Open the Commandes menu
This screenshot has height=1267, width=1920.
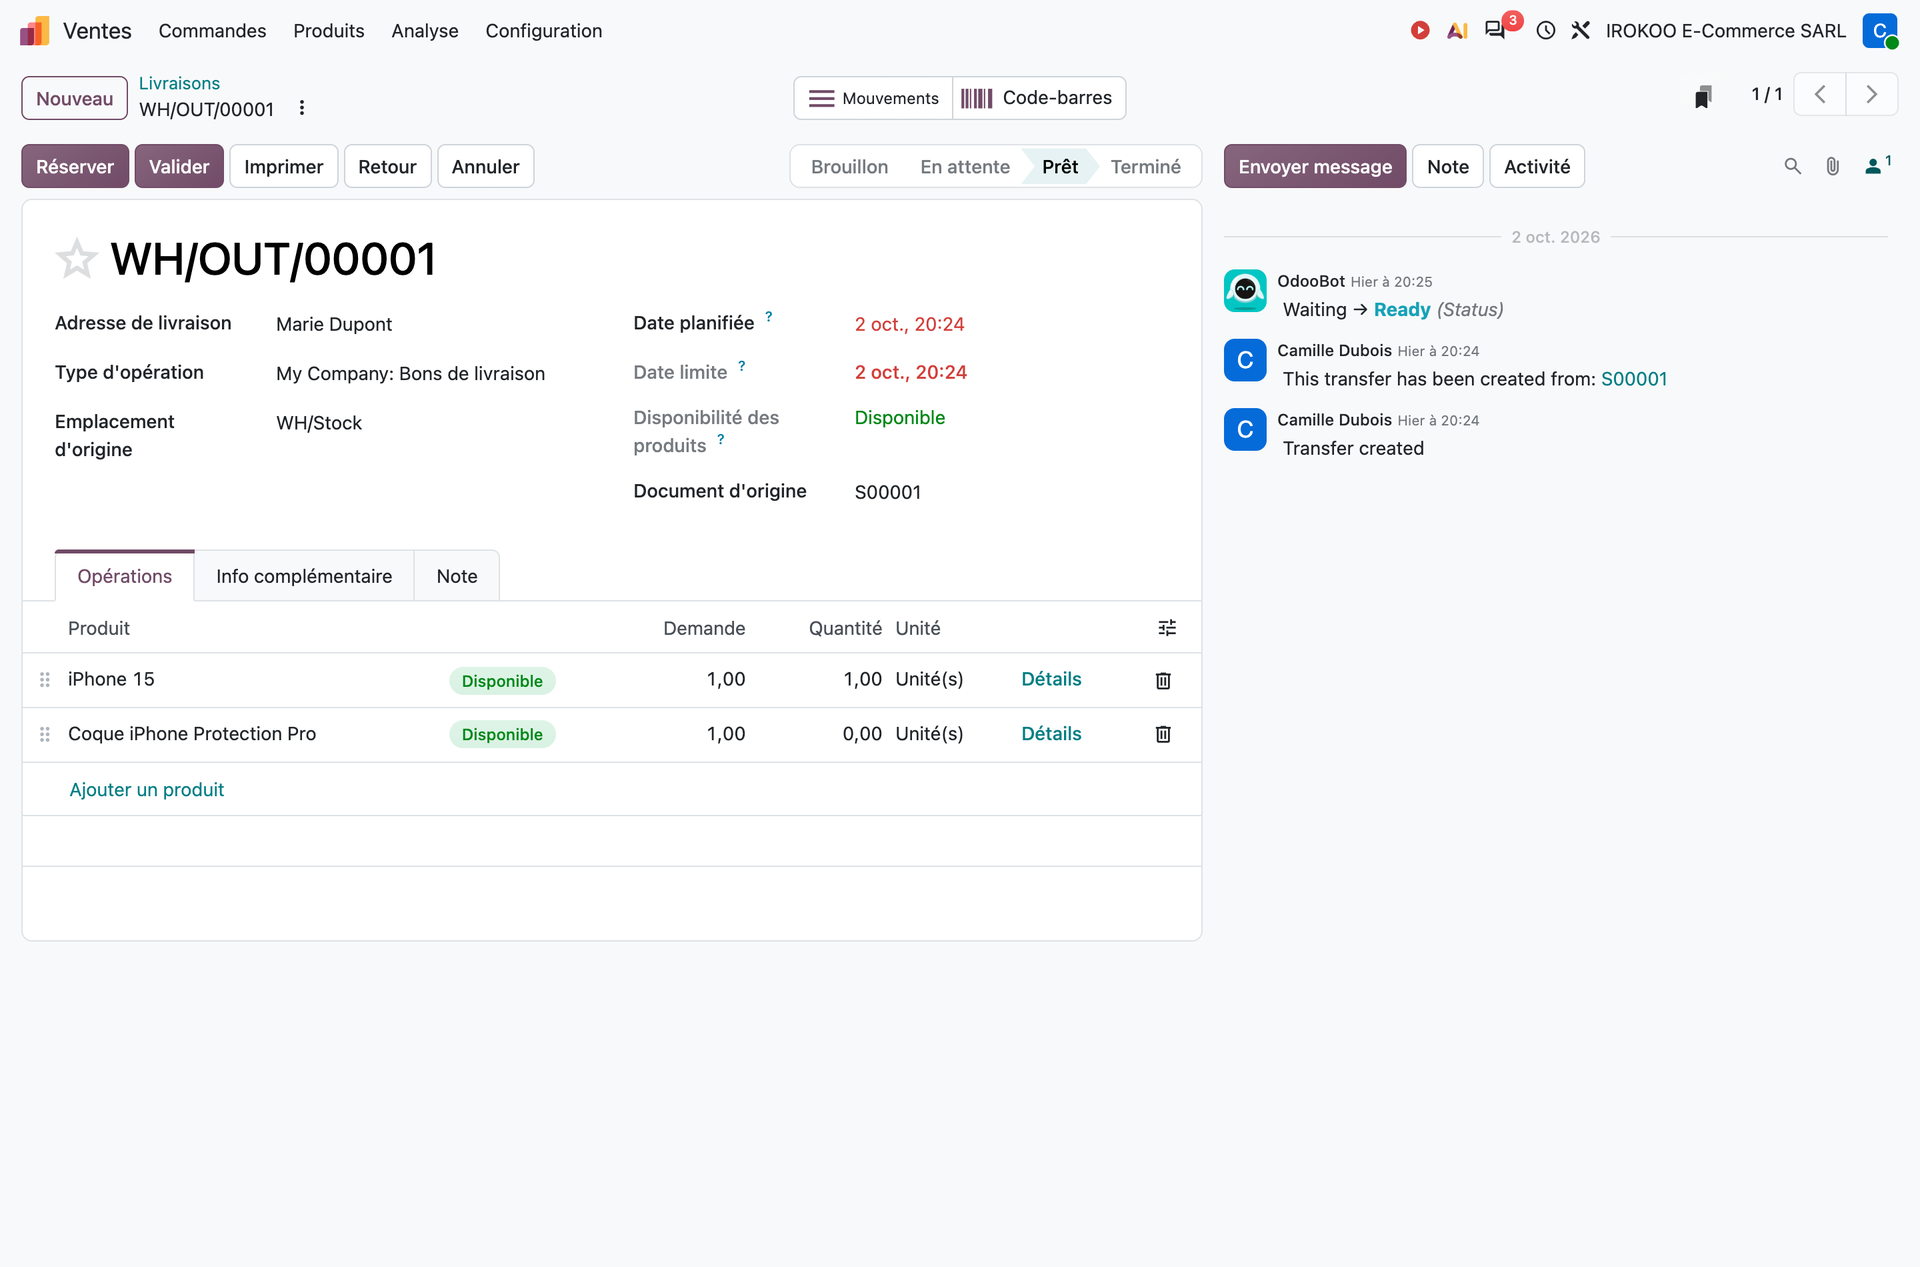point(212,31)
